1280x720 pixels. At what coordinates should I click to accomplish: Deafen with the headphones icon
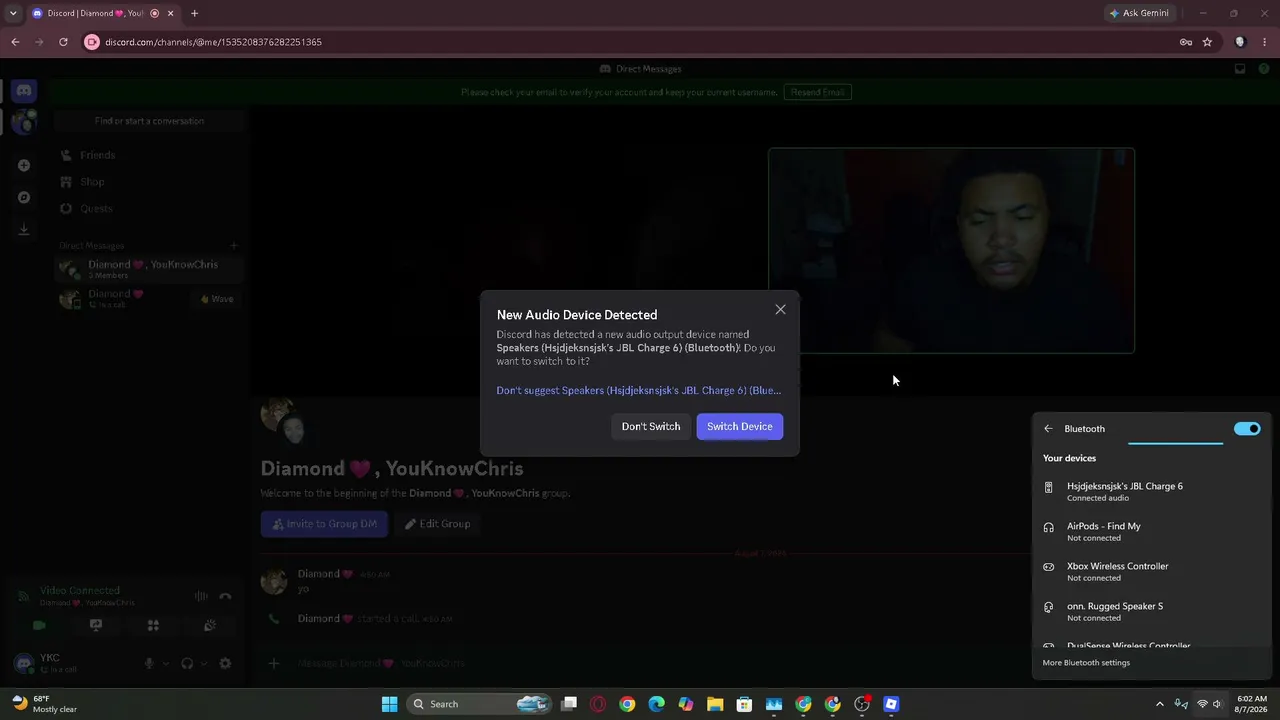187,663
